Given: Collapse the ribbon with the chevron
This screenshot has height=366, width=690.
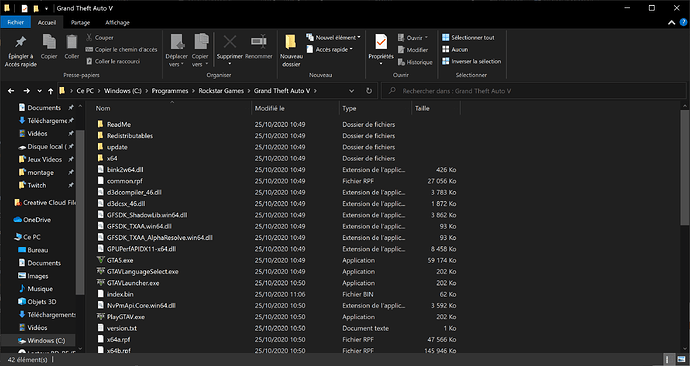Looking at the screenshot, I should [x=671, y=22].
